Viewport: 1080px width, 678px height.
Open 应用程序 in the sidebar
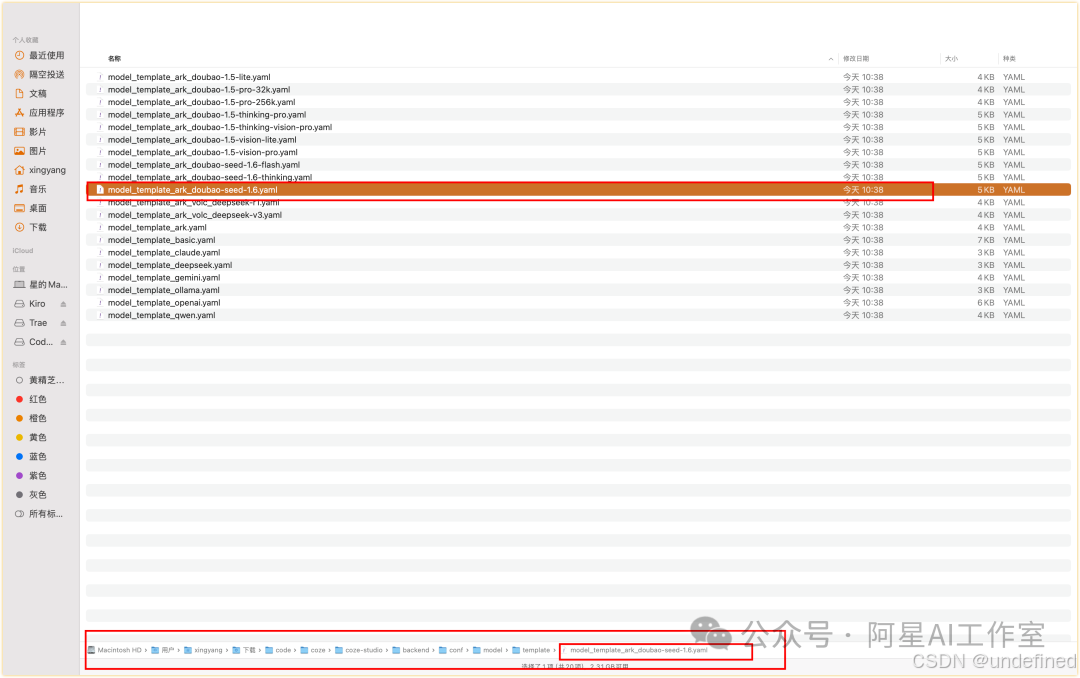click(x=40, y=112)
